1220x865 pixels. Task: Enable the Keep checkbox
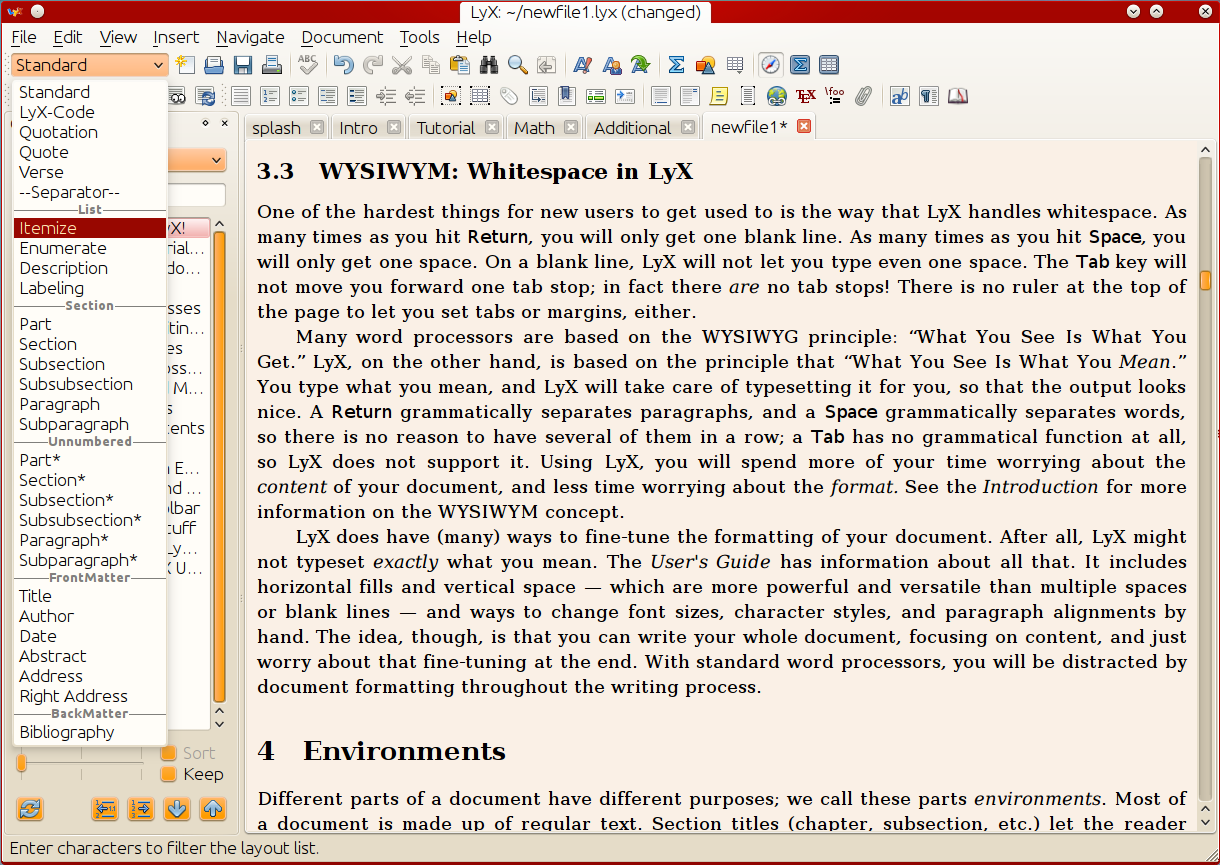tap(169, 774)
